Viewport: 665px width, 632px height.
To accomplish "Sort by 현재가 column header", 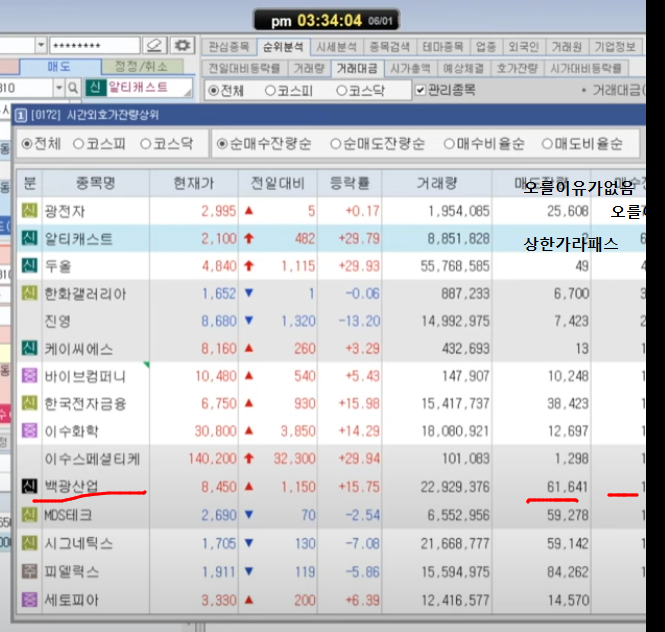I will pos(194,183).
